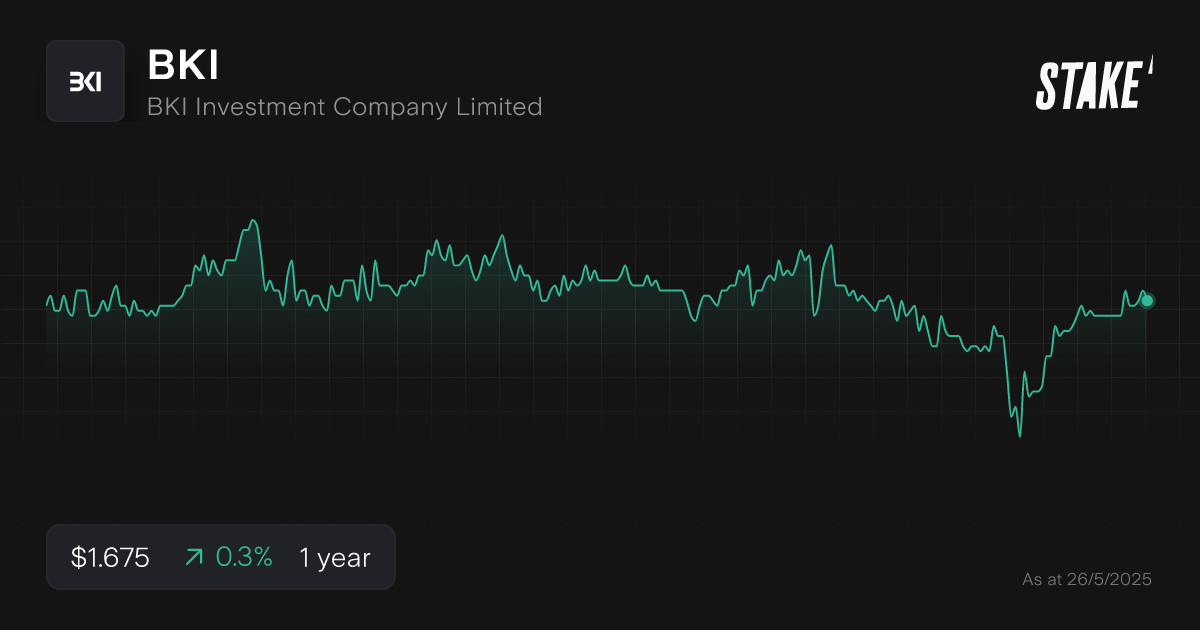Toggle the 0.3% percentage change display
This screenshot has width=1200, height=630.
(245, 557)
